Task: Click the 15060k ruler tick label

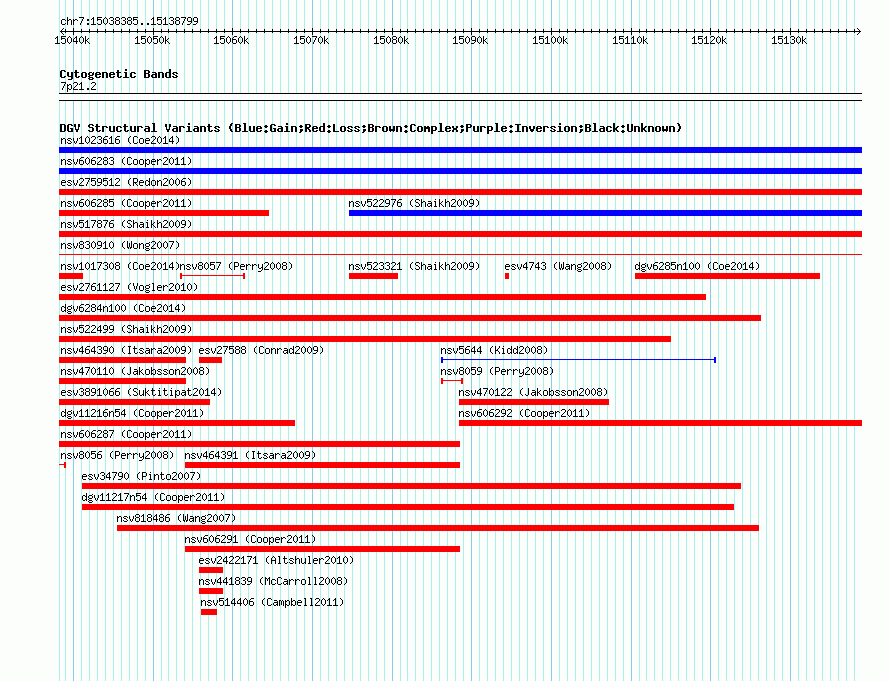Action: [231, 40]
